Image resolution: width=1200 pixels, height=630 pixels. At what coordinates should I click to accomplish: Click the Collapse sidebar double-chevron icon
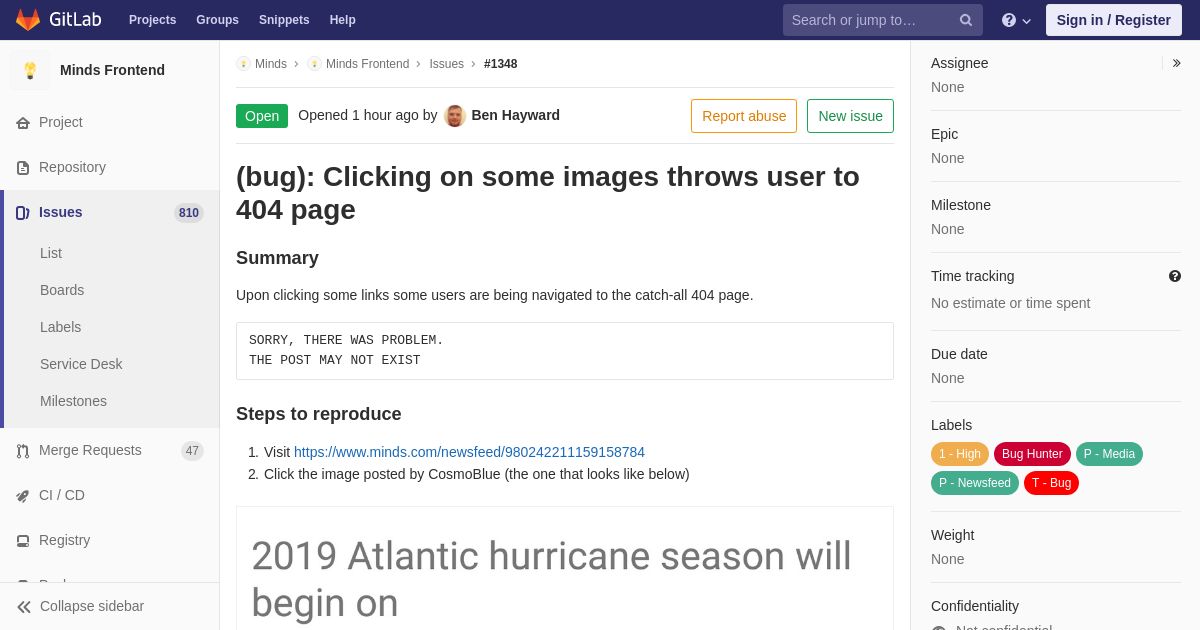[24, 607]
